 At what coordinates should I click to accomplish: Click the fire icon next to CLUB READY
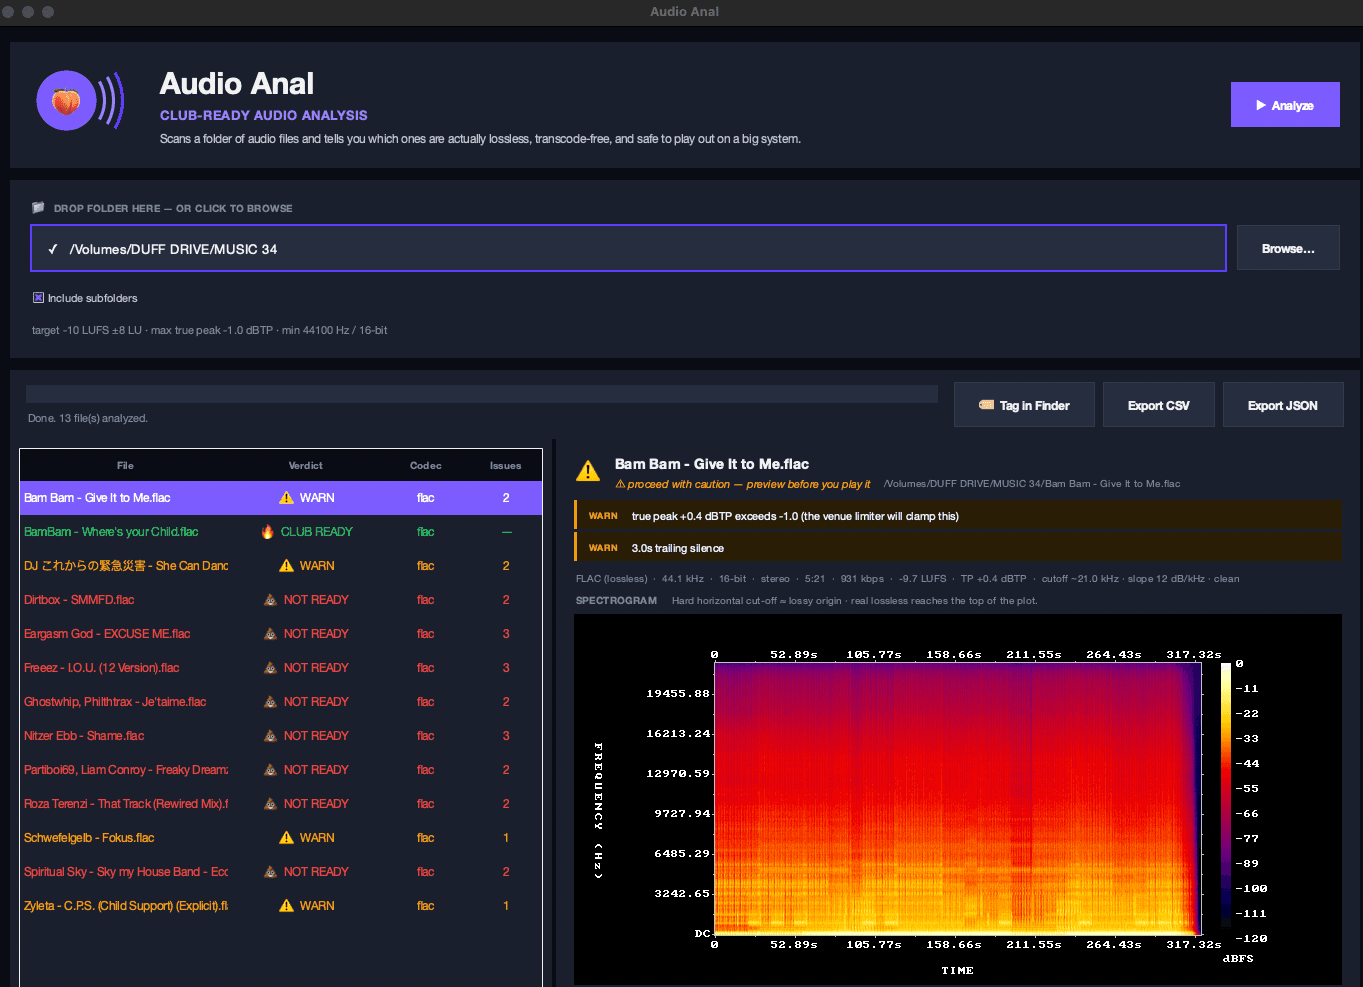[268, 532]
